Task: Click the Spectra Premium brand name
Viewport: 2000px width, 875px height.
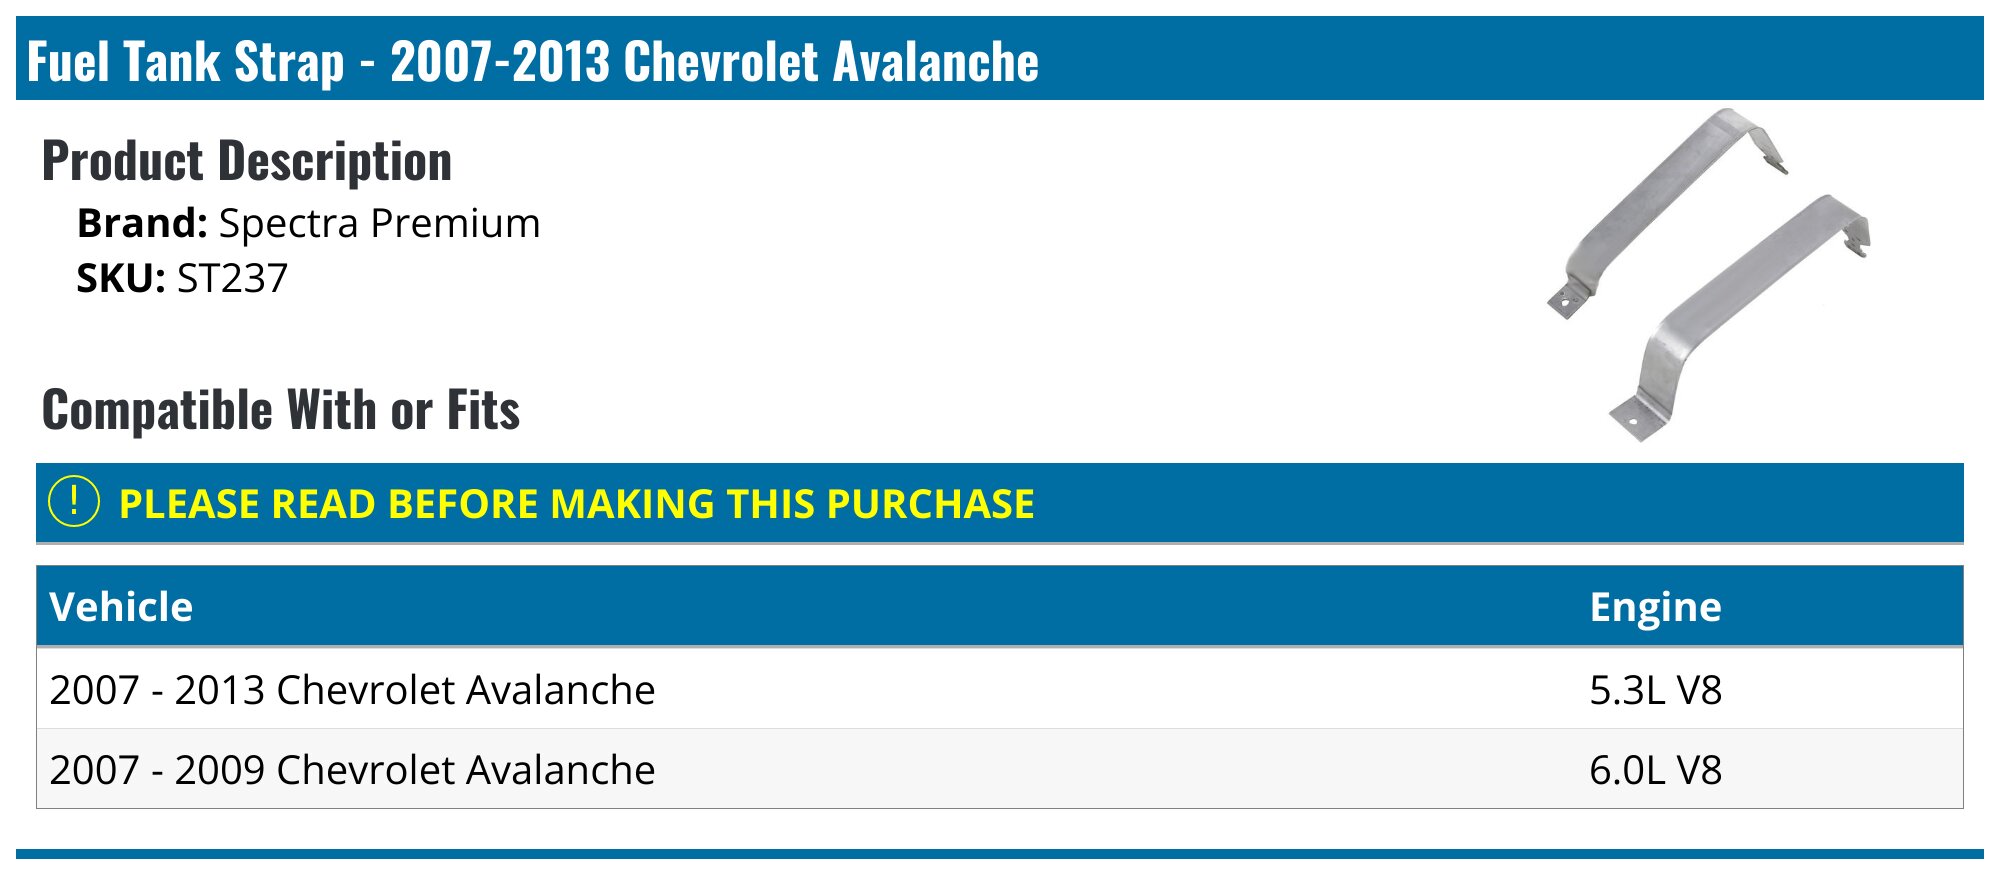Action: click(x=379, y=223)
